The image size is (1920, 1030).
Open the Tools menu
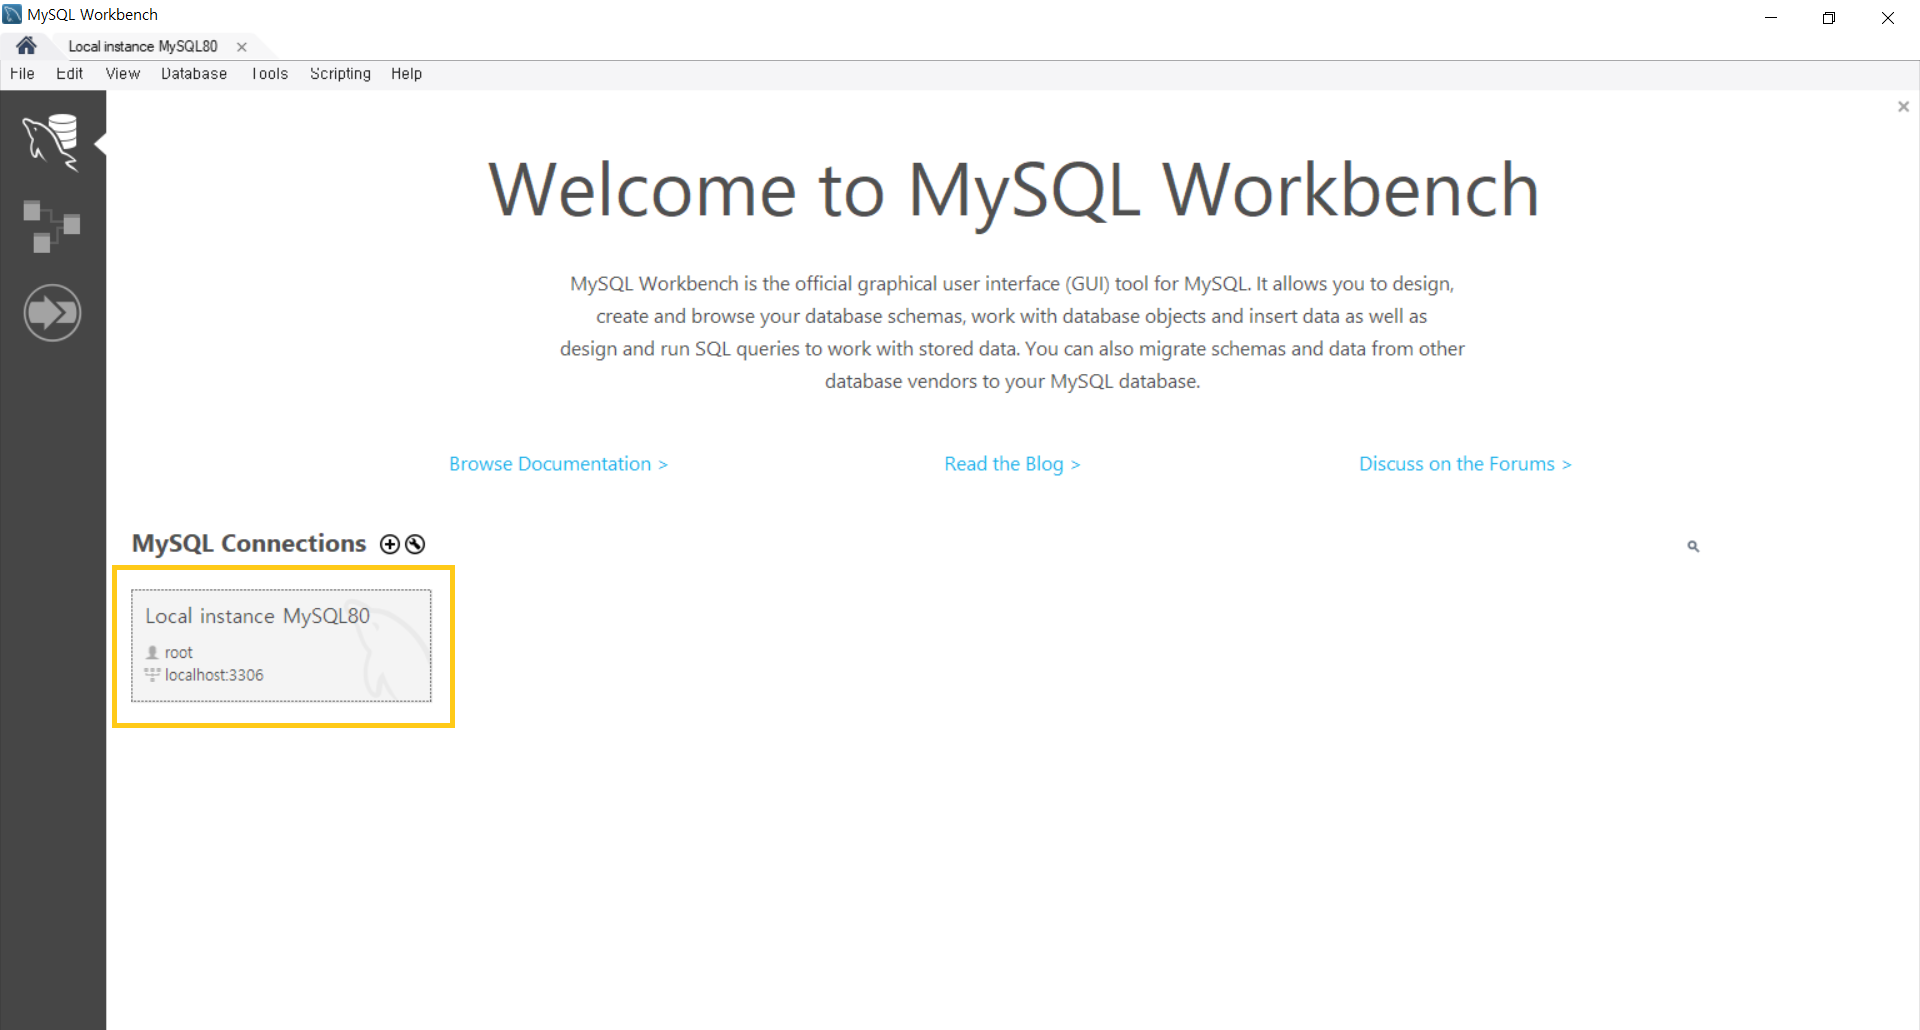tap(270, 74)
